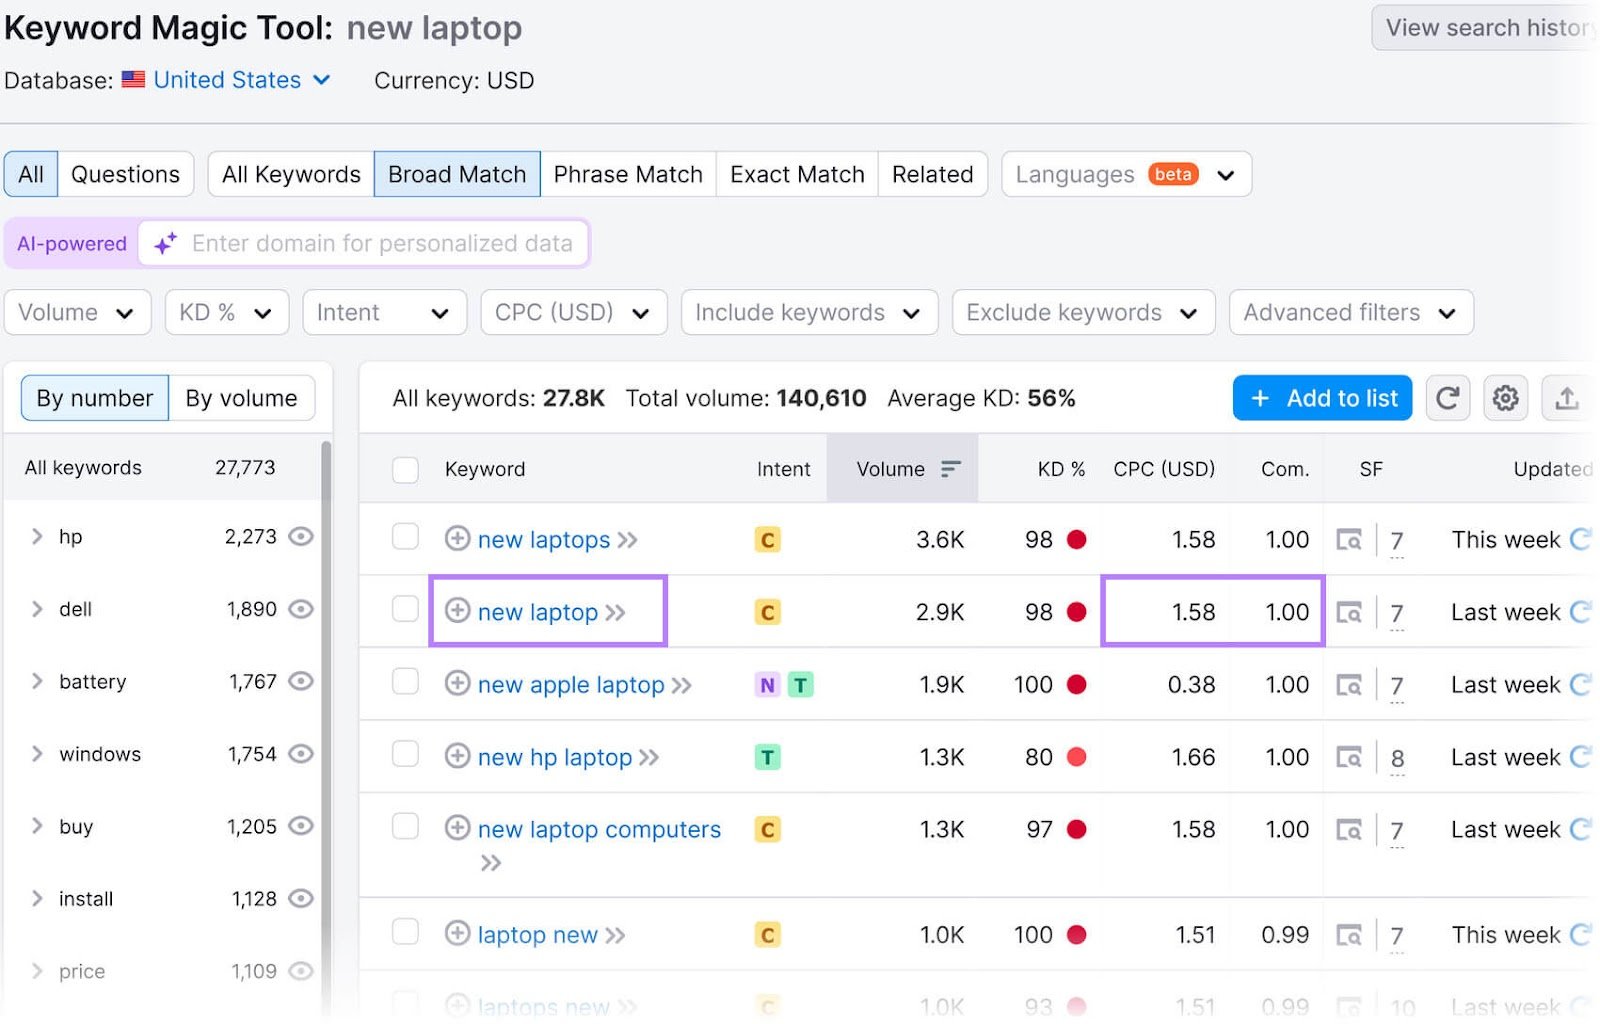Screen dimensions: 1600x1024
Task: Click plus icon next to 'new apple laptop'
Action: [457, 683]
